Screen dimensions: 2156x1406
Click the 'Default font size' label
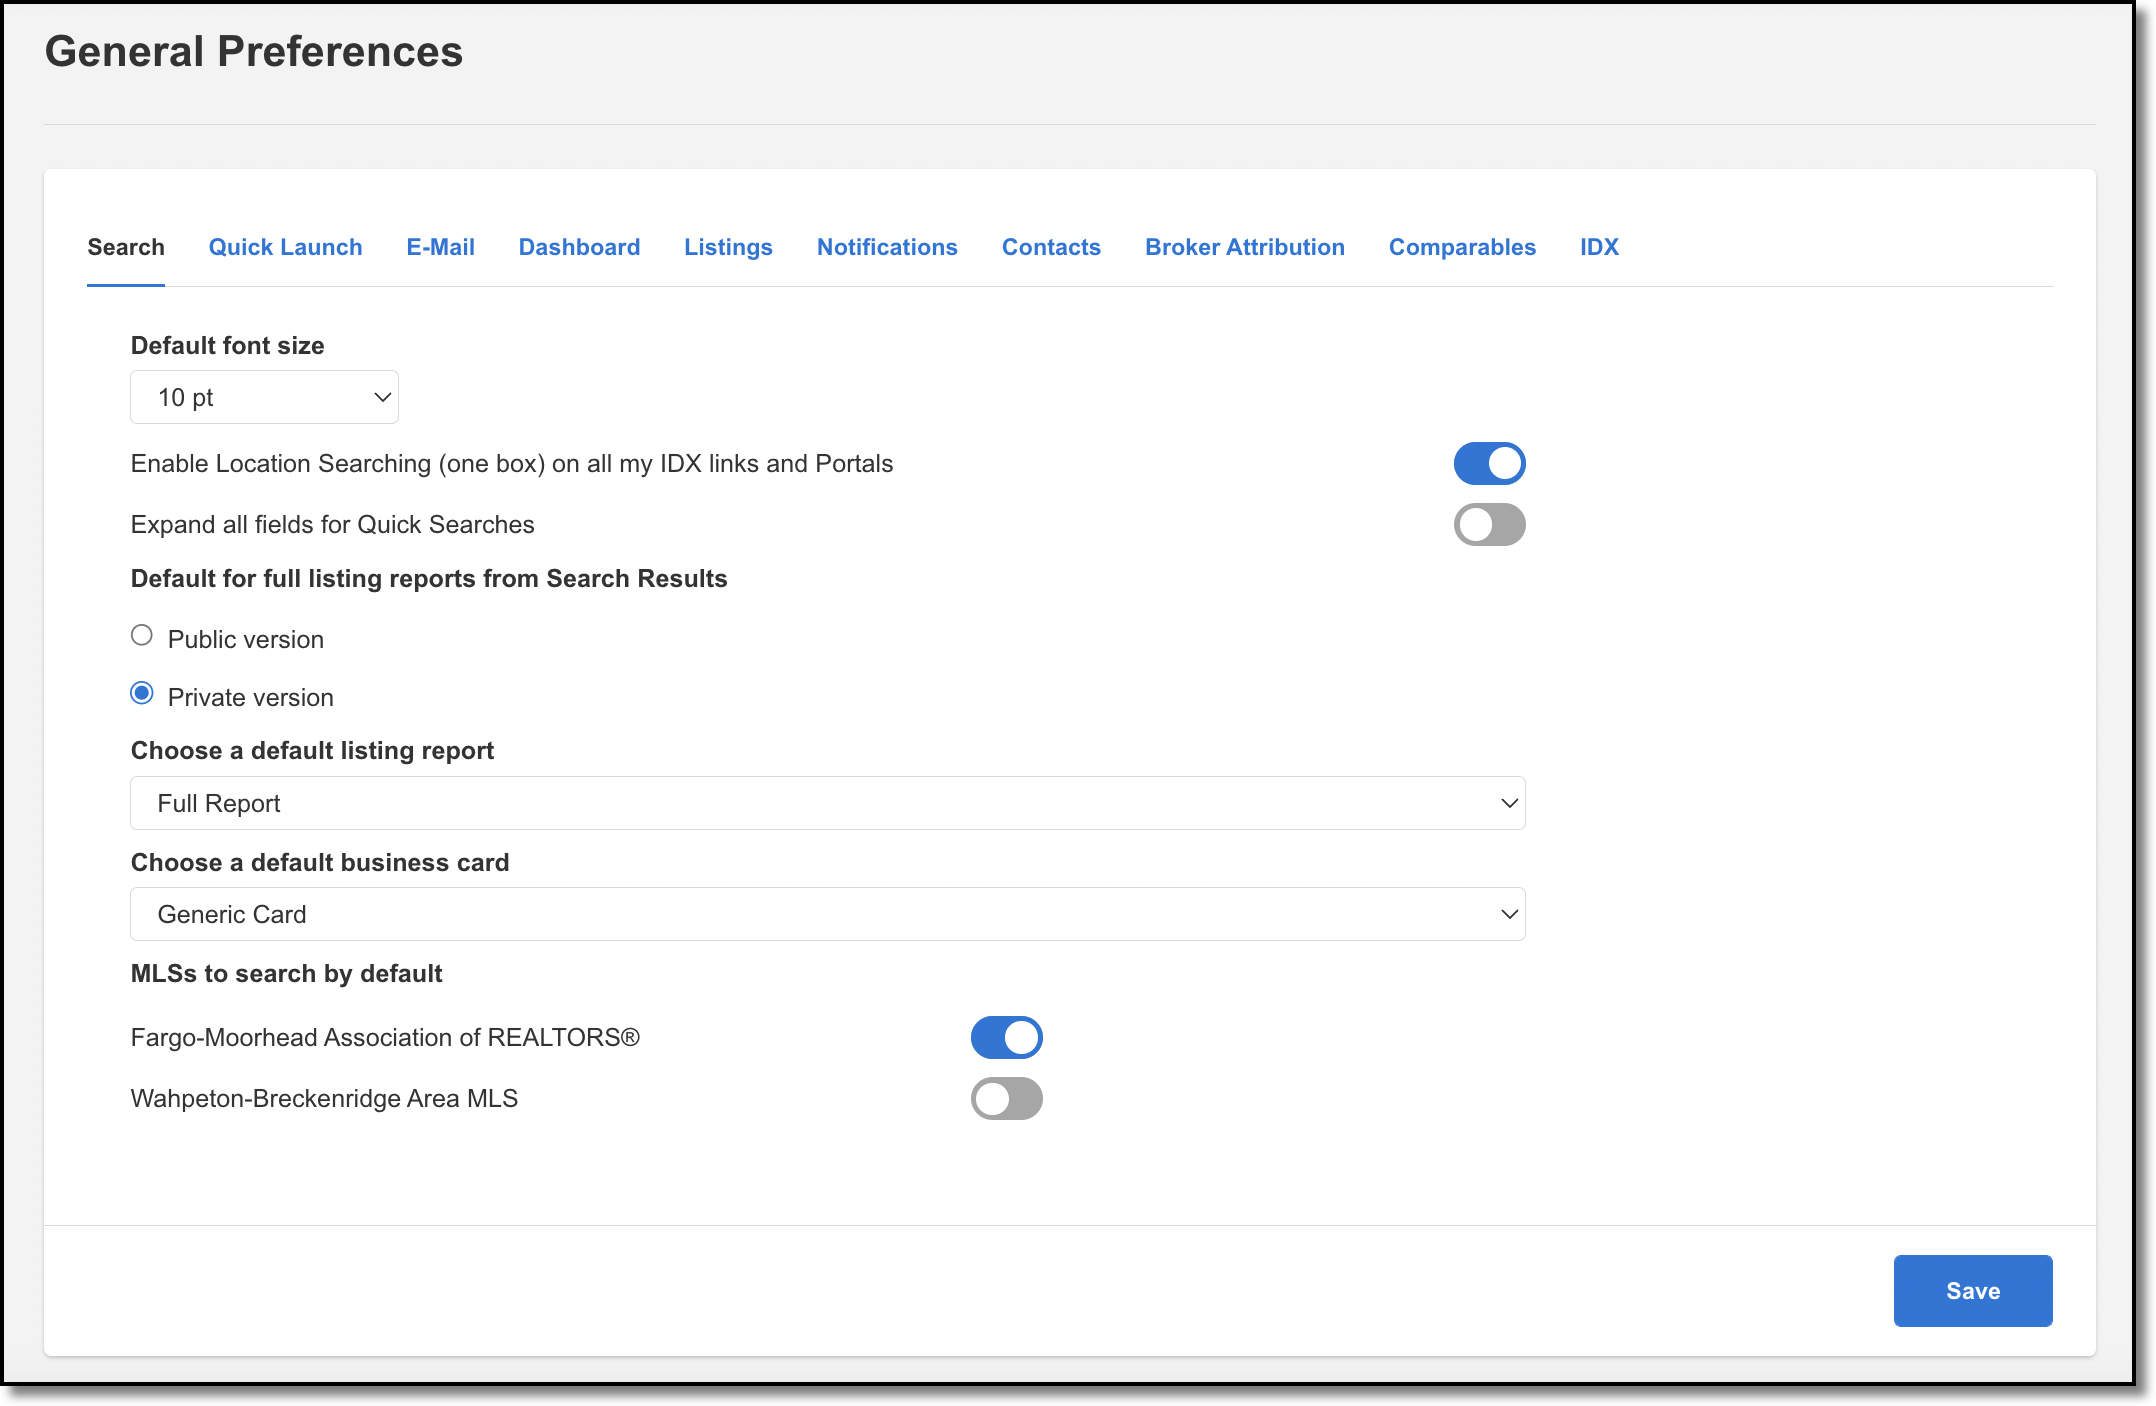(228, 346)
